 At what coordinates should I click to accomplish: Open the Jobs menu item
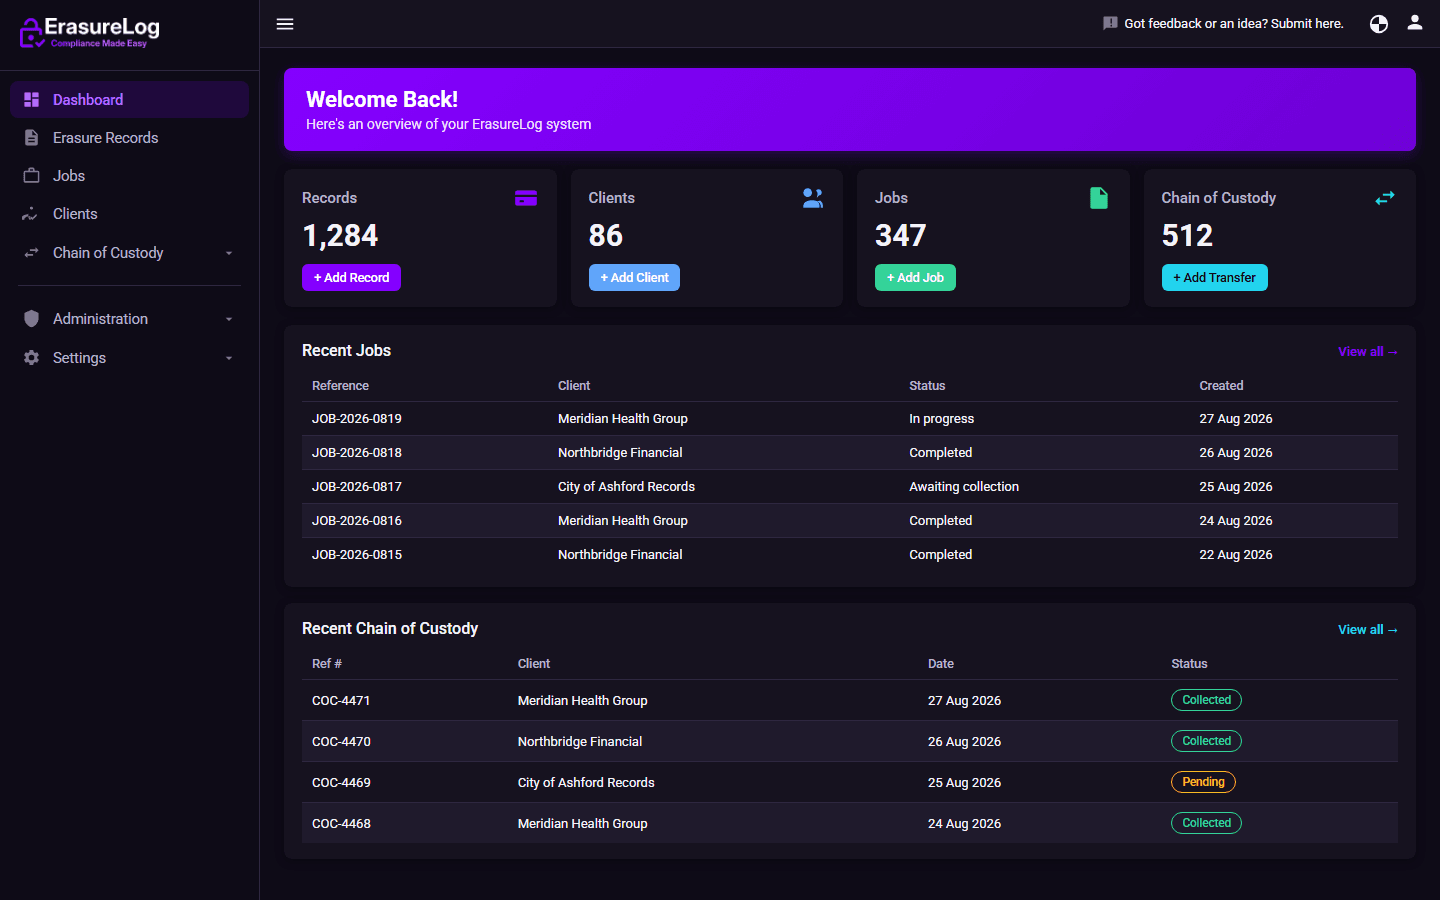[130, 176]
